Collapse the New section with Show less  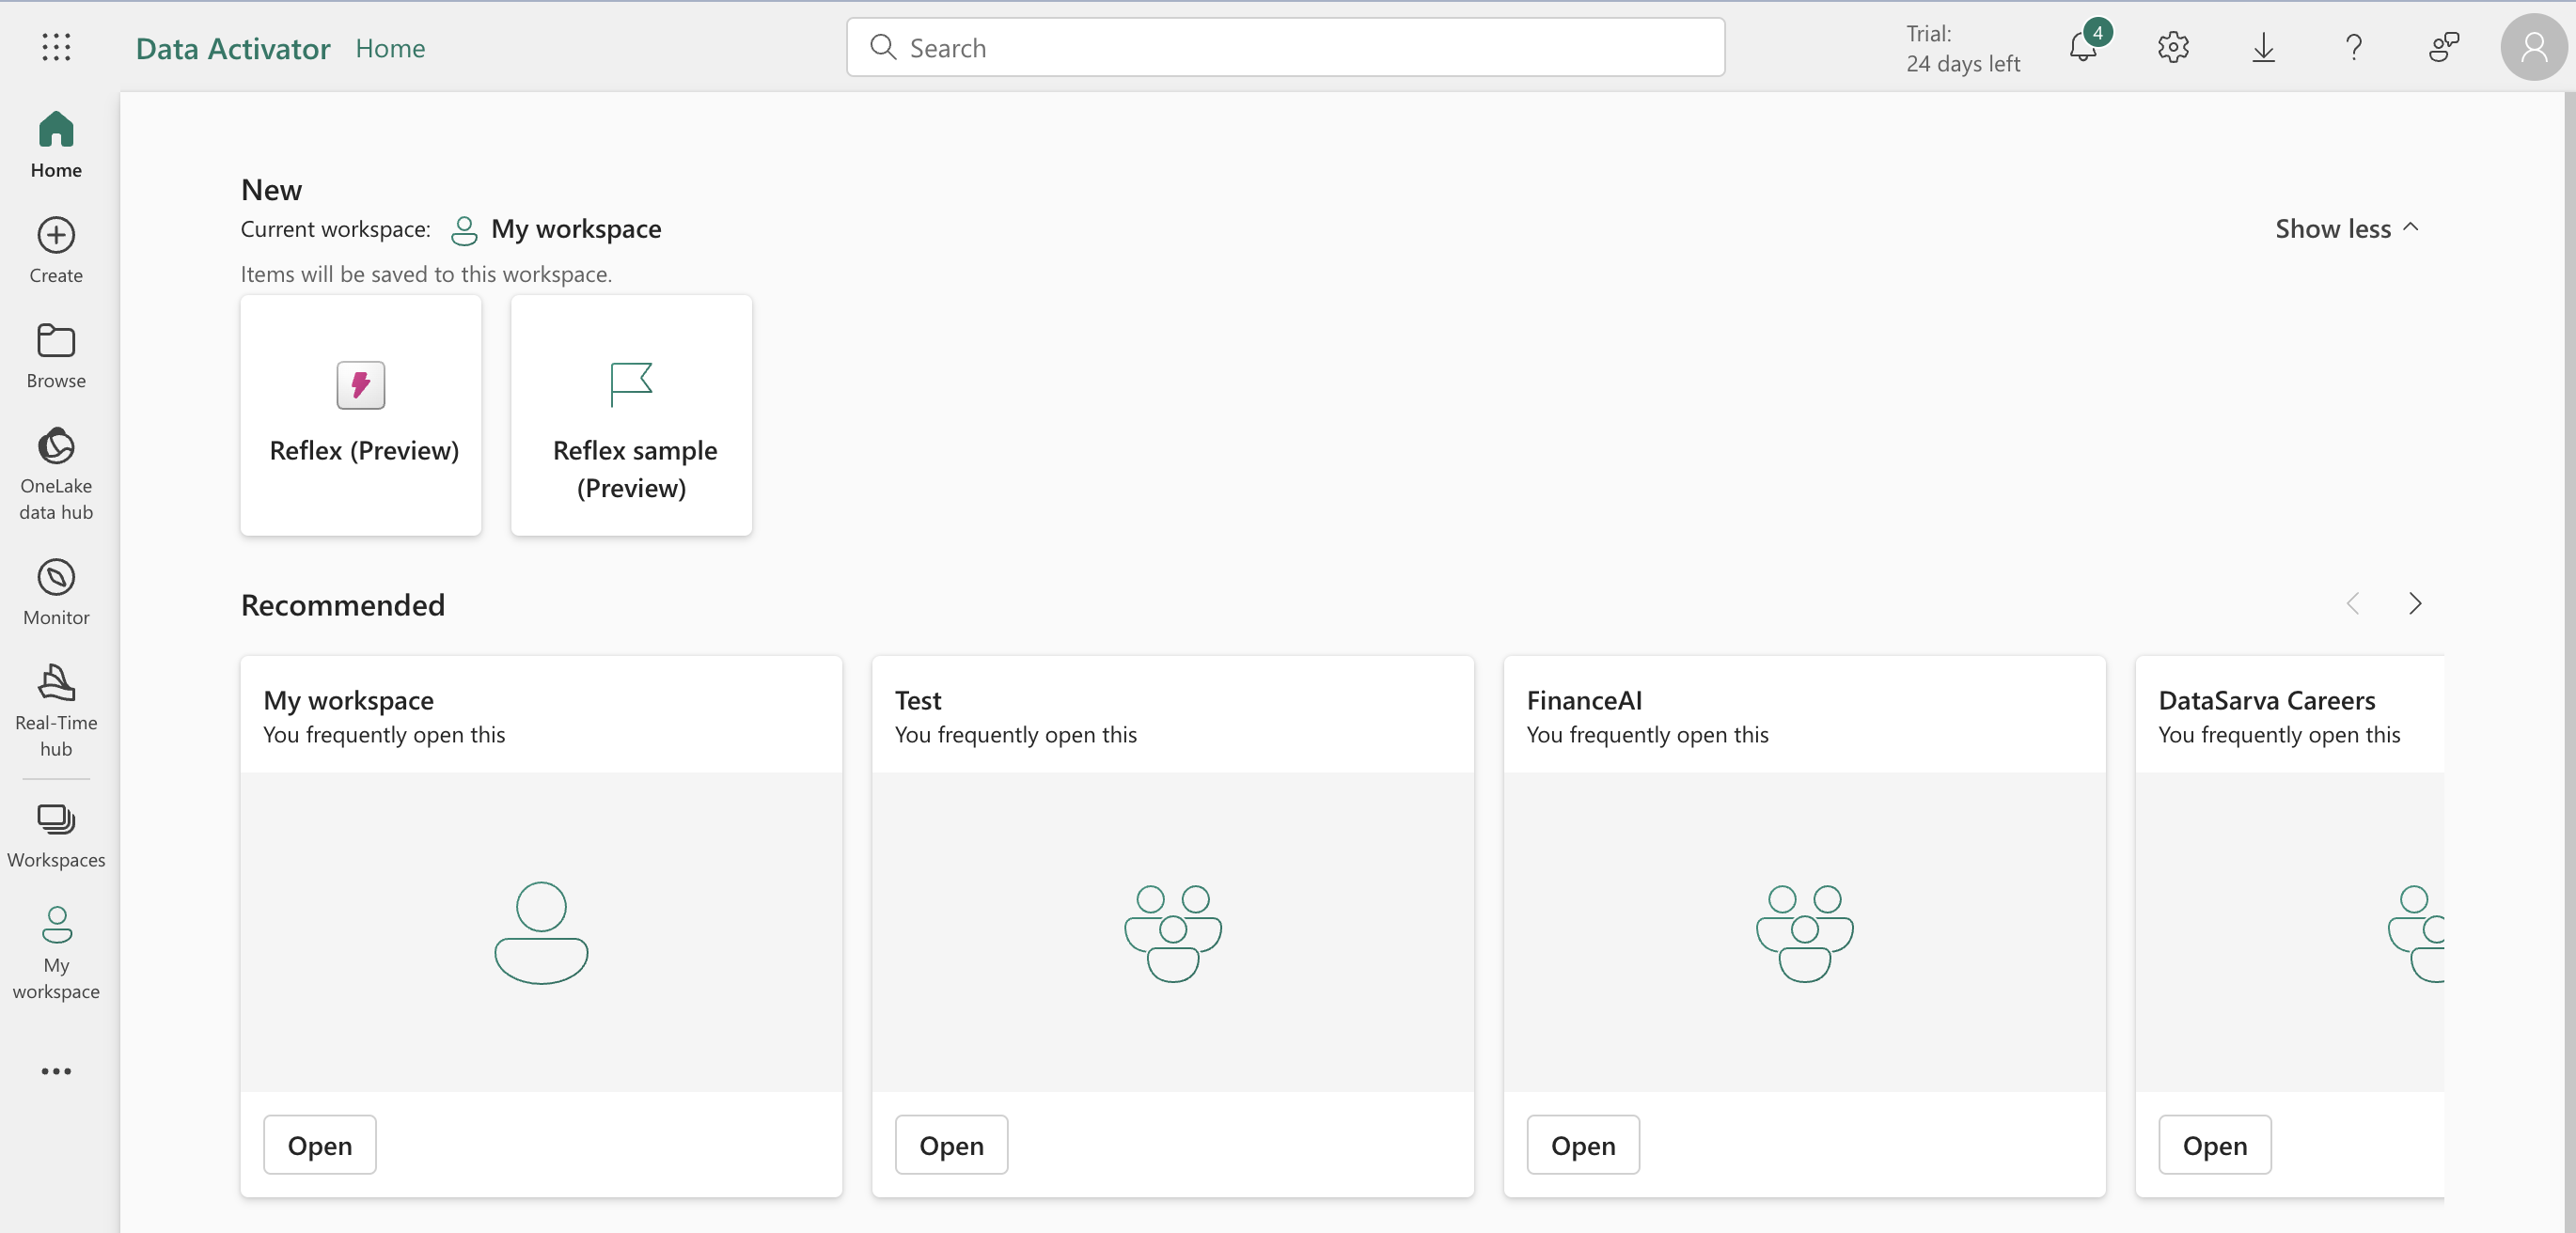(x=2346, y=229)
